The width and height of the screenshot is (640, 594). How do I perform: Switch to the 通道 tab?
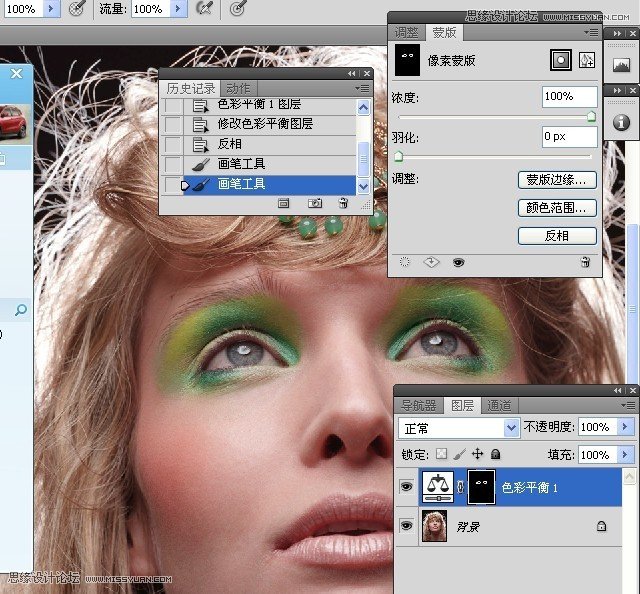pyautogui.click(x=499, y=405)
